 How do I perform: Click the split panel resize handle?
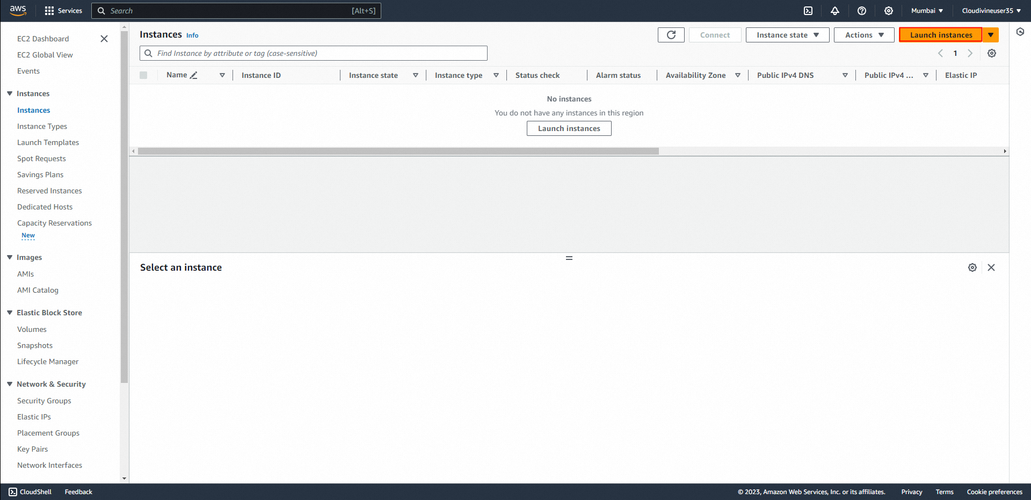(569, 258)
